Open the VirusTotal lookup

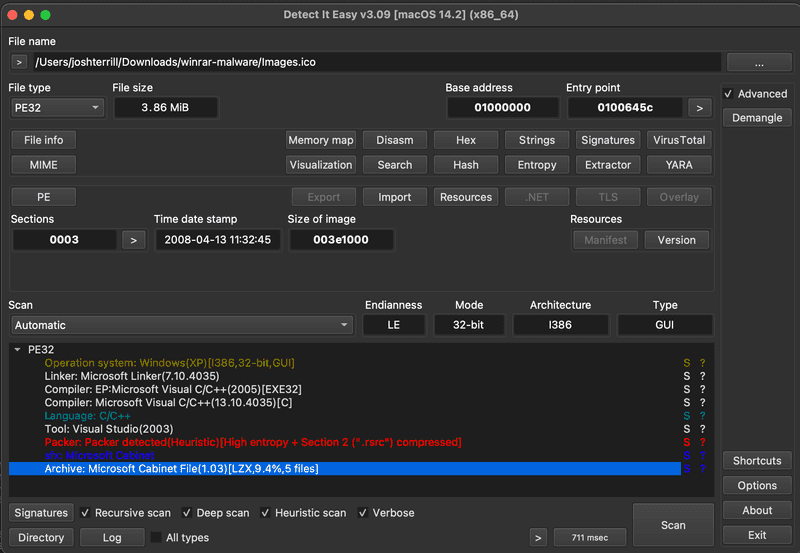679,140
